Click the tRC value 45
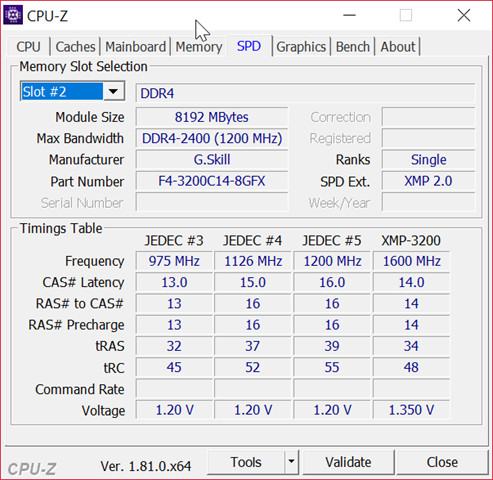 (x=174, y=367)
